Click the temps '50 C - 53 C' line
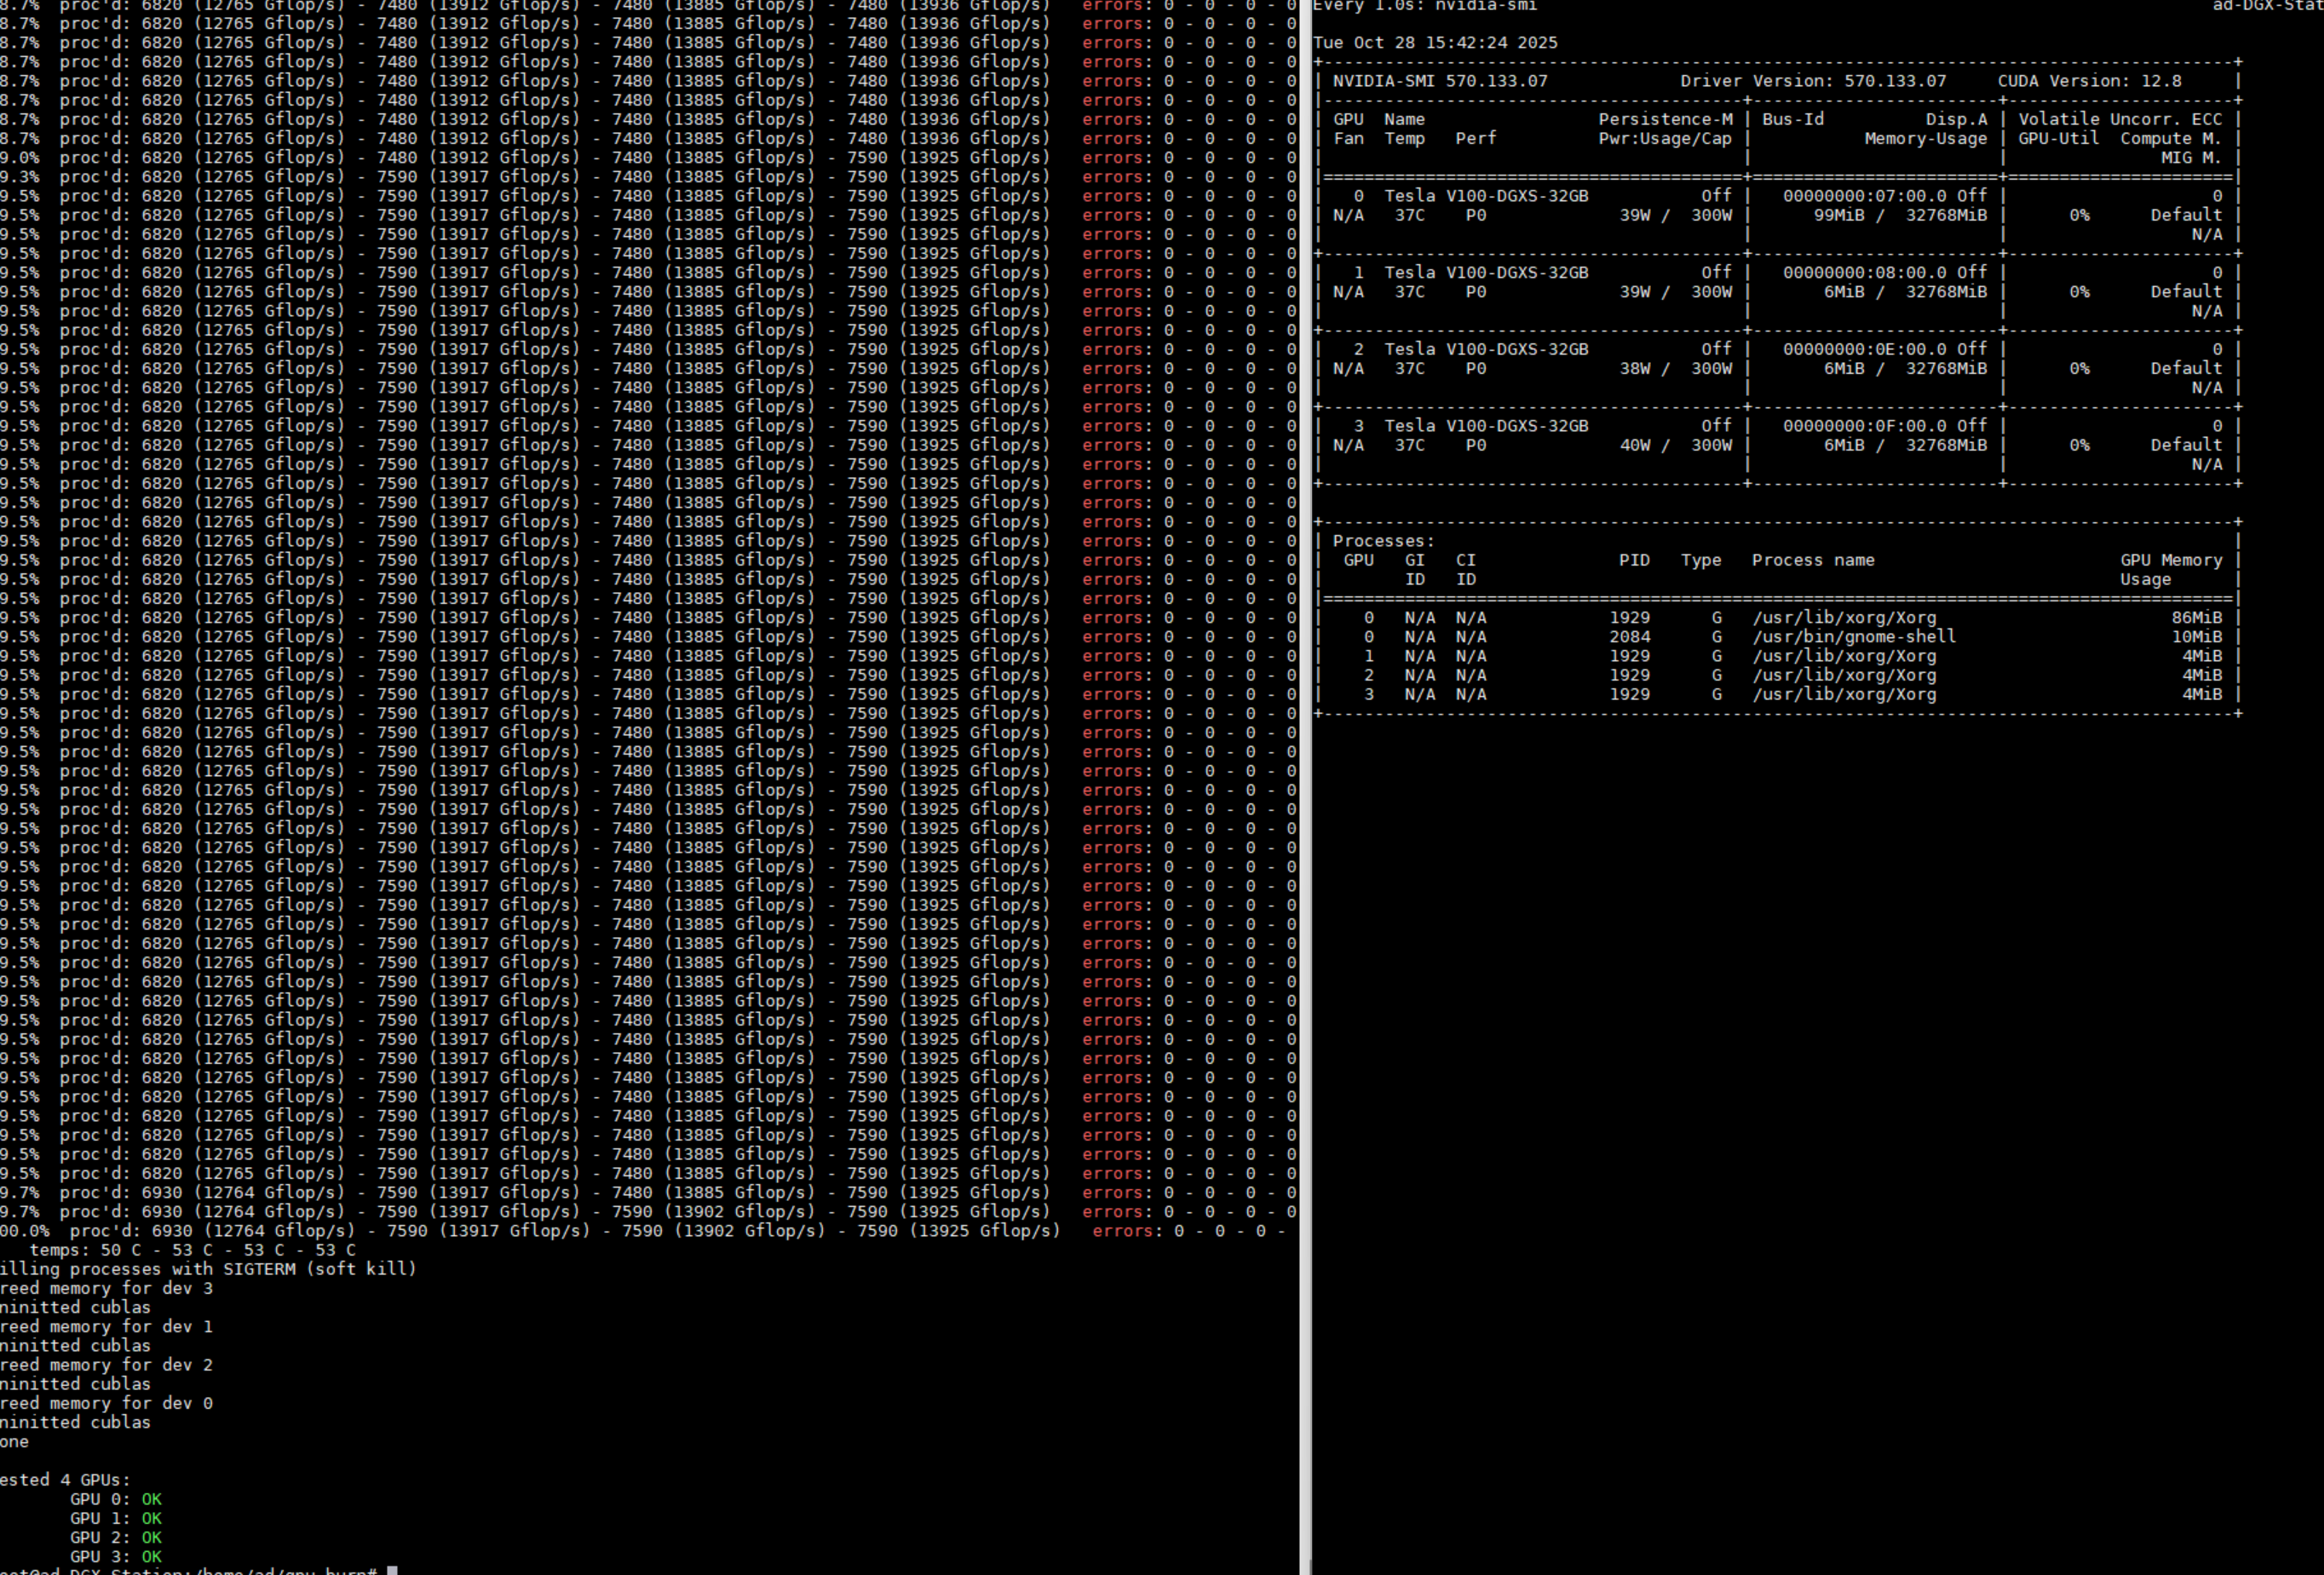 click(192, 1250)
